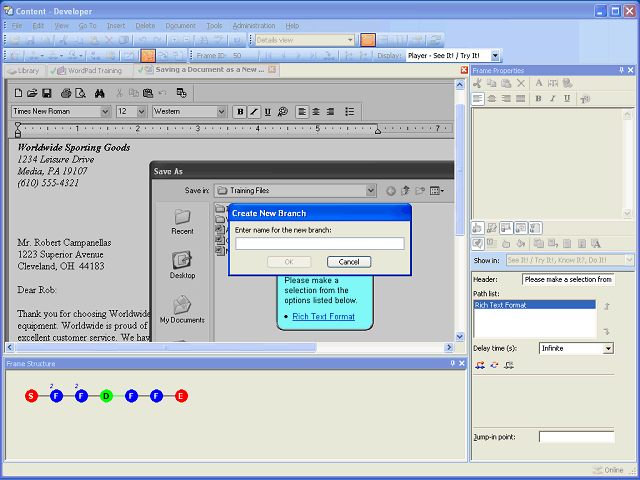This screenshot has height=480, width=640.
Task: Toggle center alignment in Frame Properties
Action: pyautogui.click(x=492, y=99)
